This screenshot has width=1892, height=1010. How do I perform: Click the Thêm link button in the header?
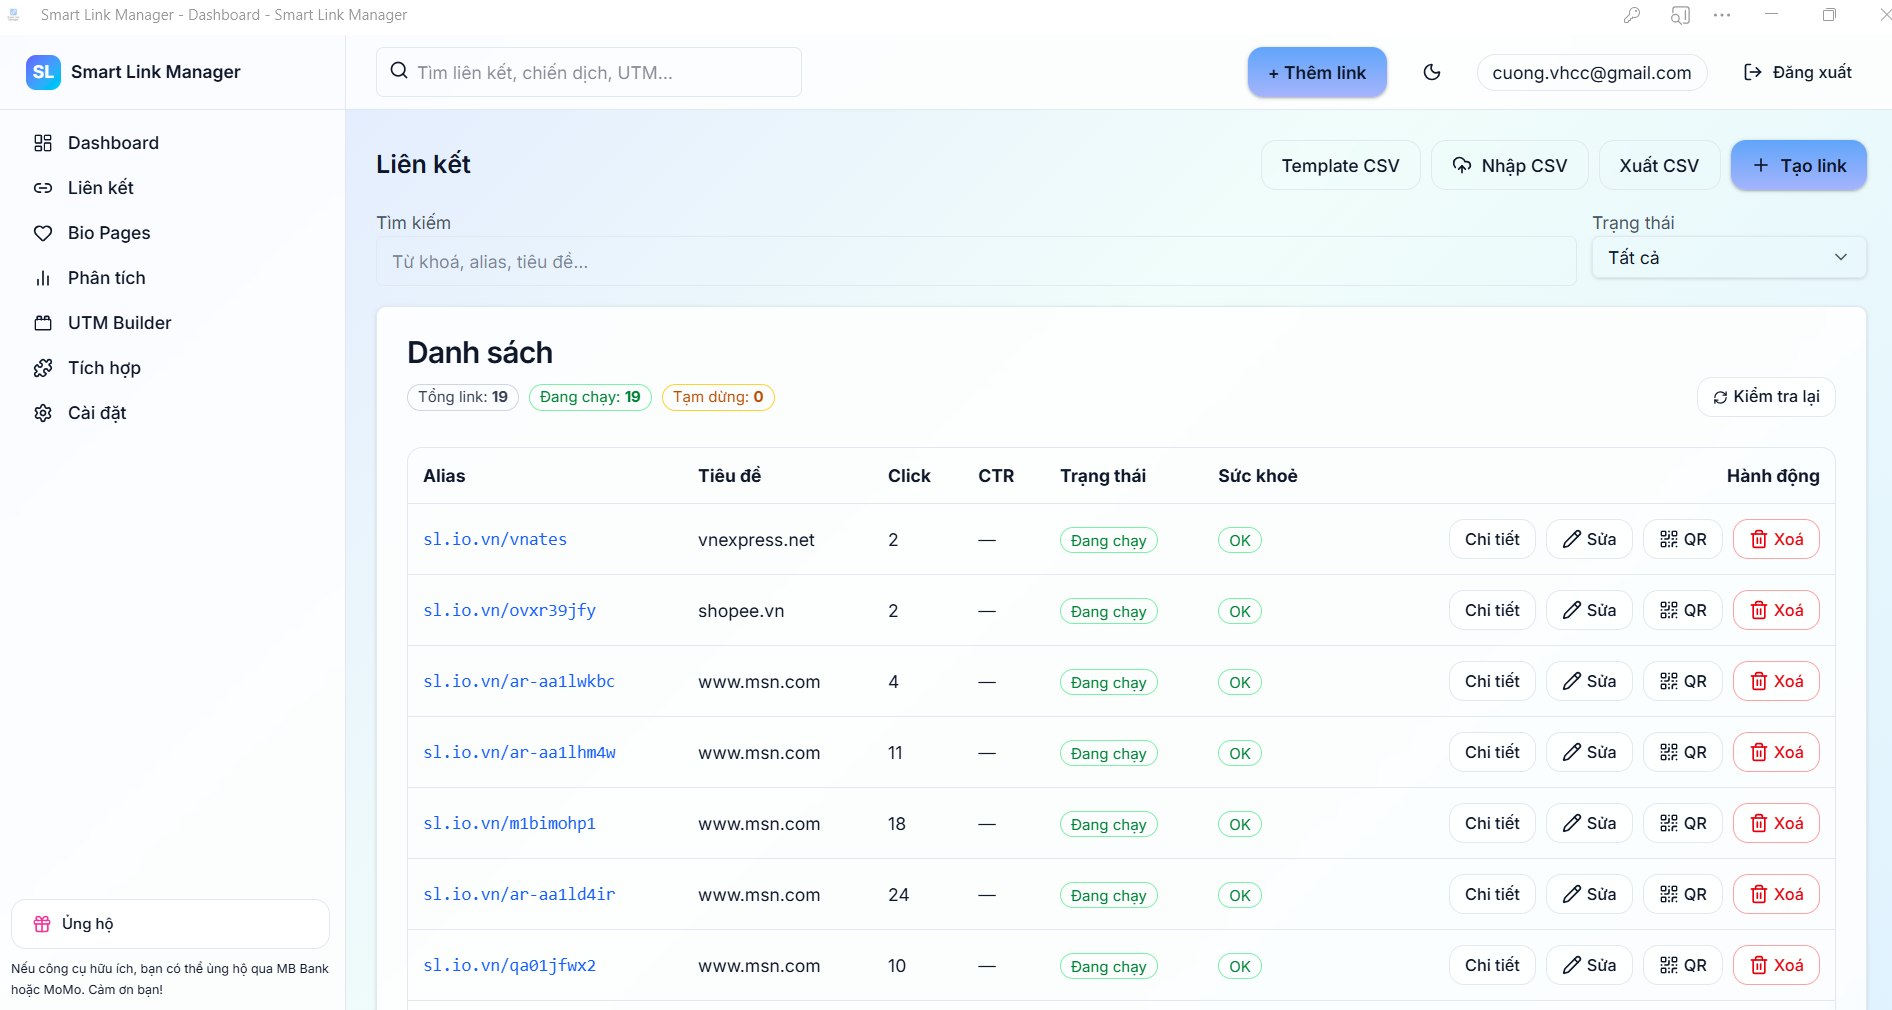coord(1317,72)
